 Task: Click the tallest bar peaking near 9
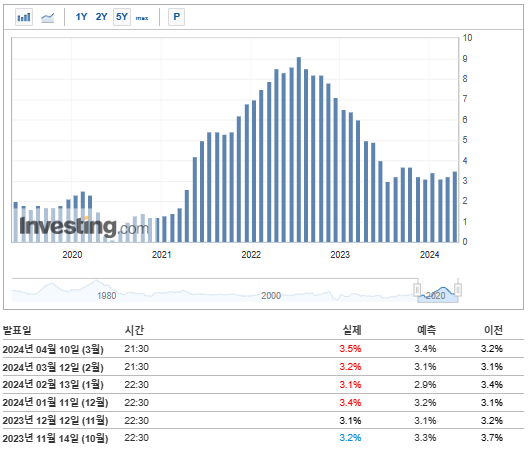pyautogui.click(x=299, y=150)
